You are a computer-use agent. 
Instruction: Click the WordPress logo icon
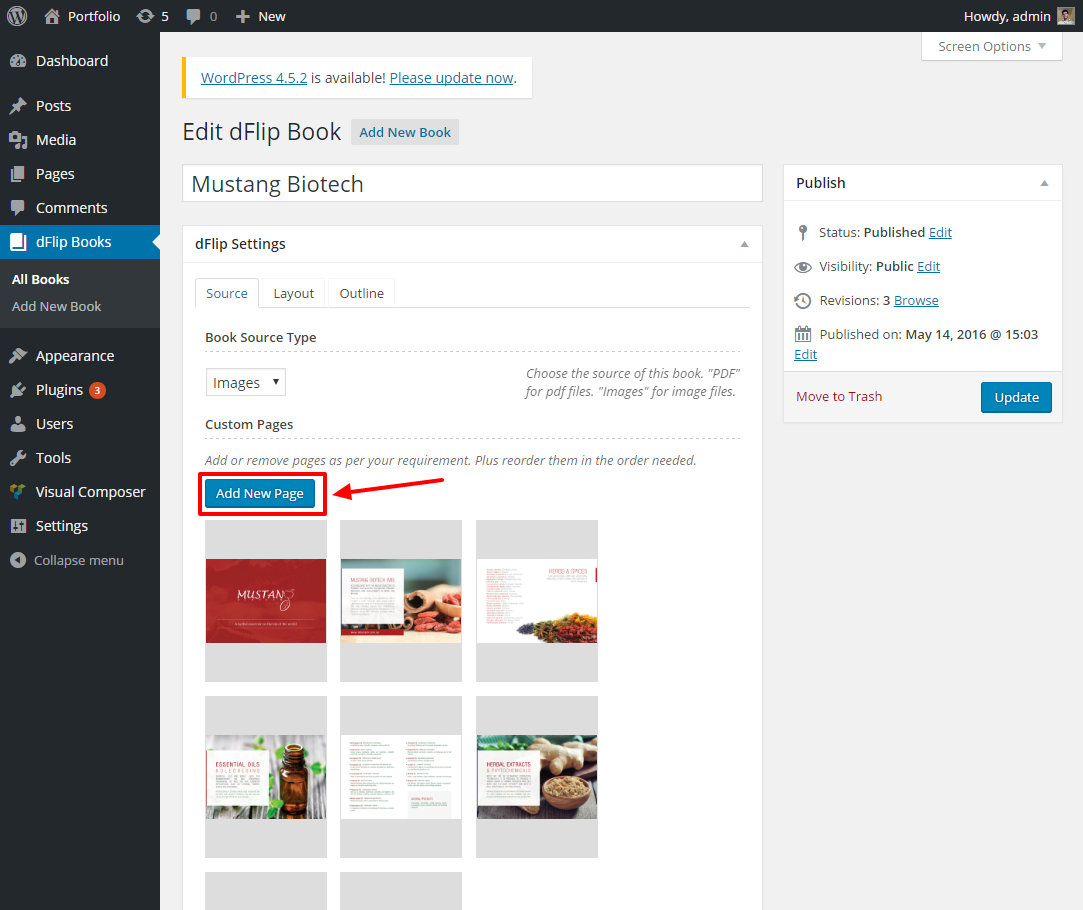point(17,16)
